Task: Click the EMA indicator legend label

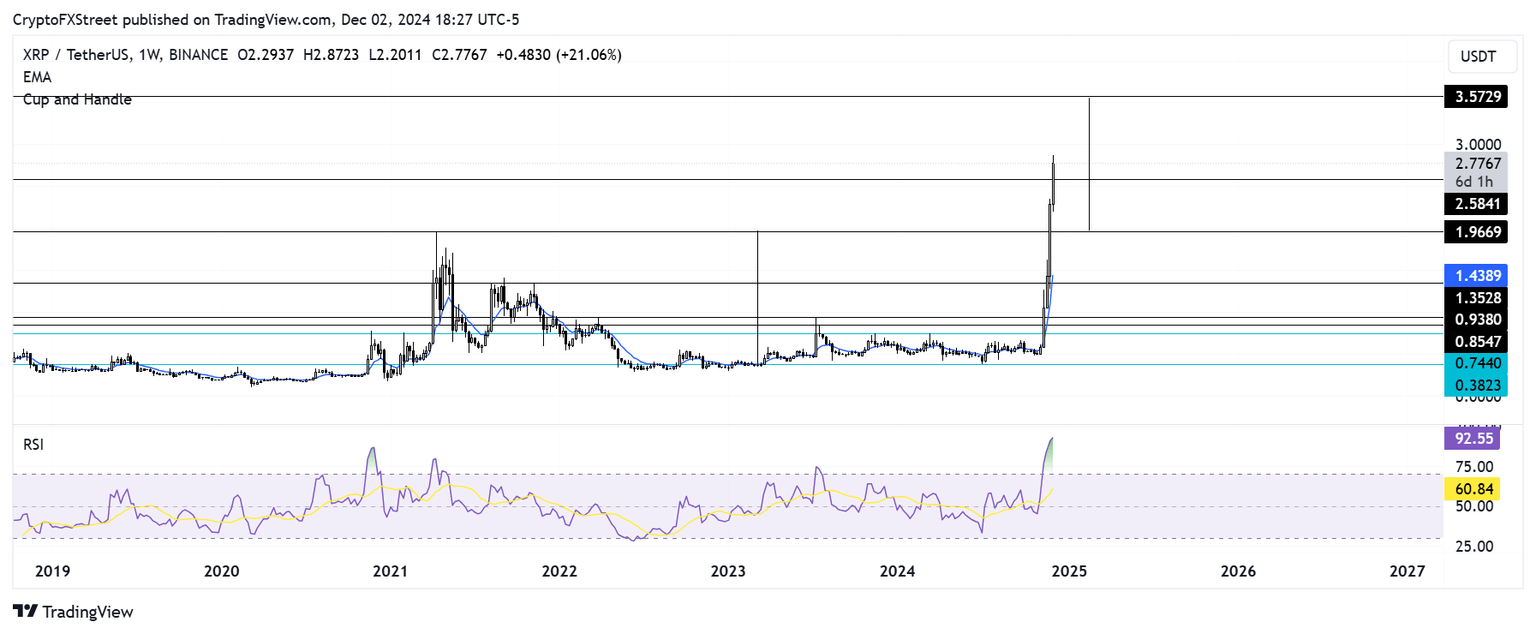Action: (x=36, y=77)
